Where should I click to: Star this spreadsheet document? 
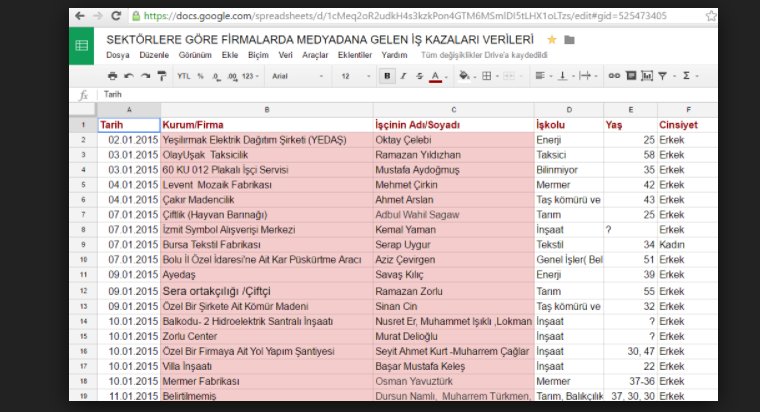pos(552,40)
